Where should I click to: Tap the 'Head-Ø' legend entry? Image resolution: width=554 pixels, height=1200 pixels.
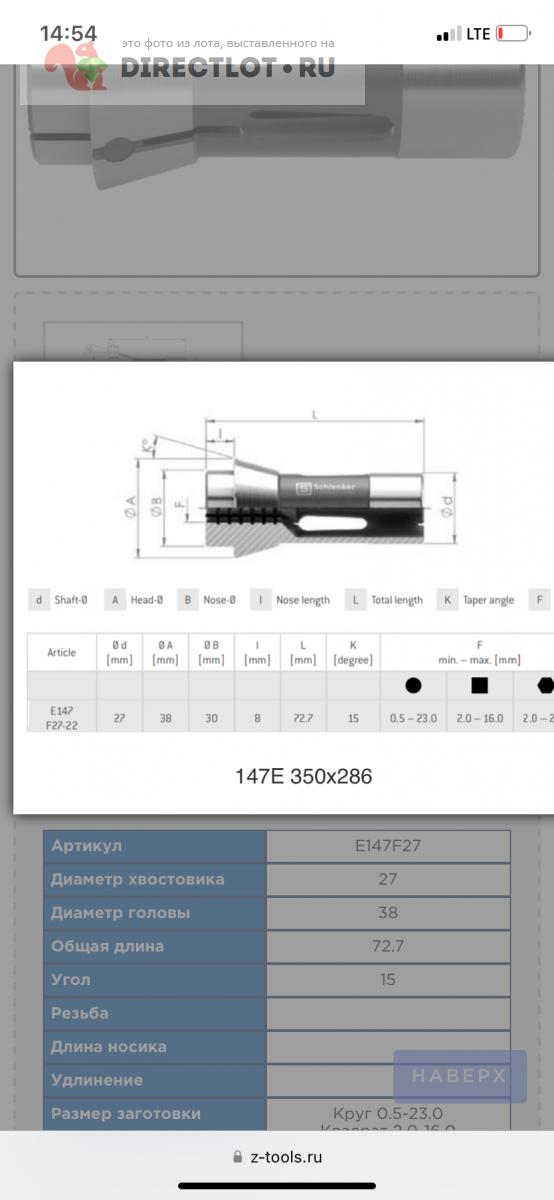click(x=134, y=600)
